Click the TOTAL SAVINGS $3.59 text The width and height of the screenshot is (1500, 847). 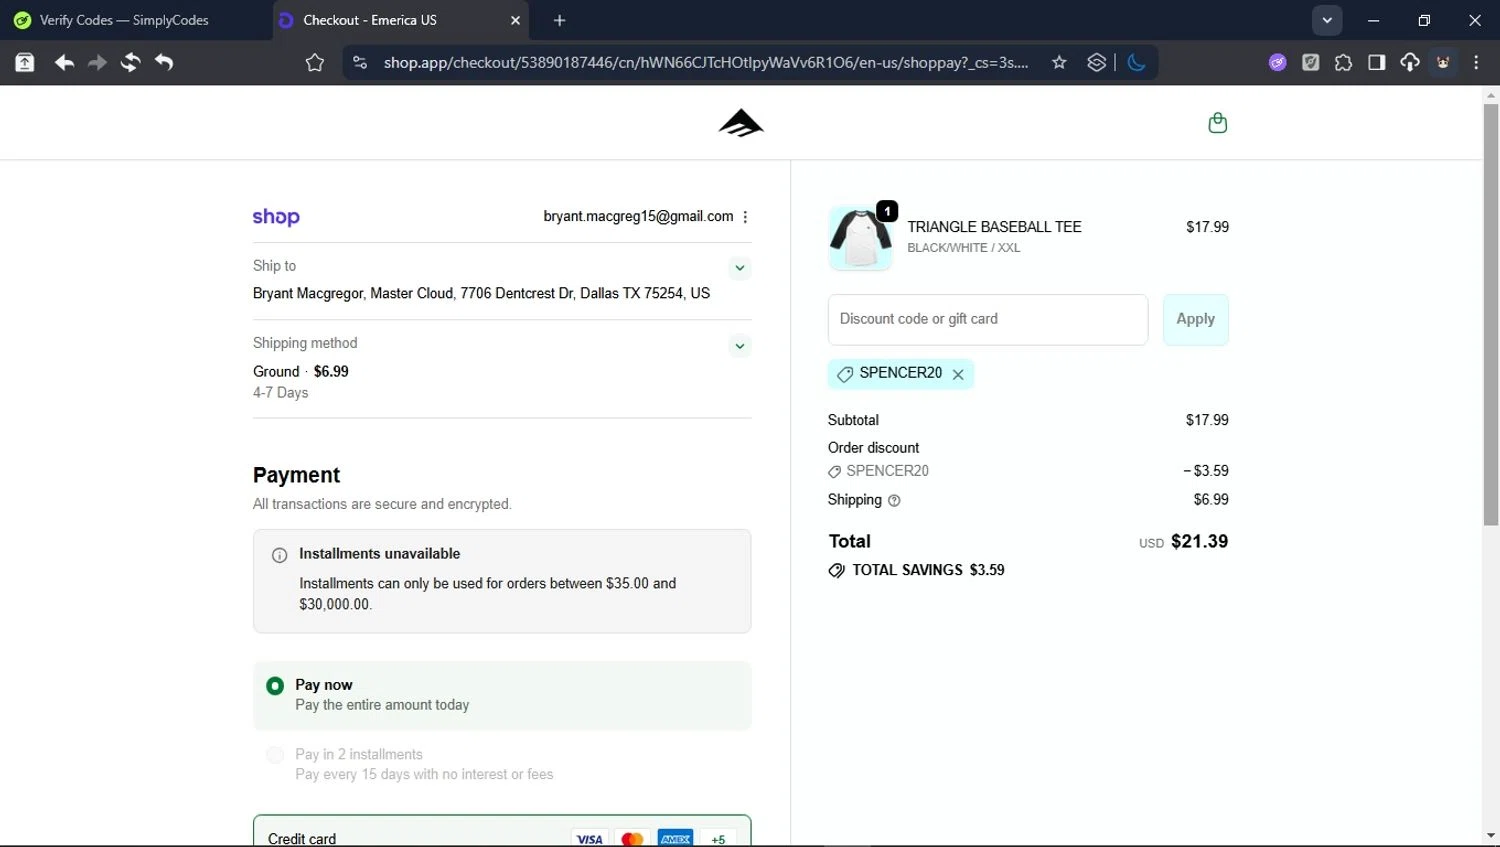pos(928,570)
